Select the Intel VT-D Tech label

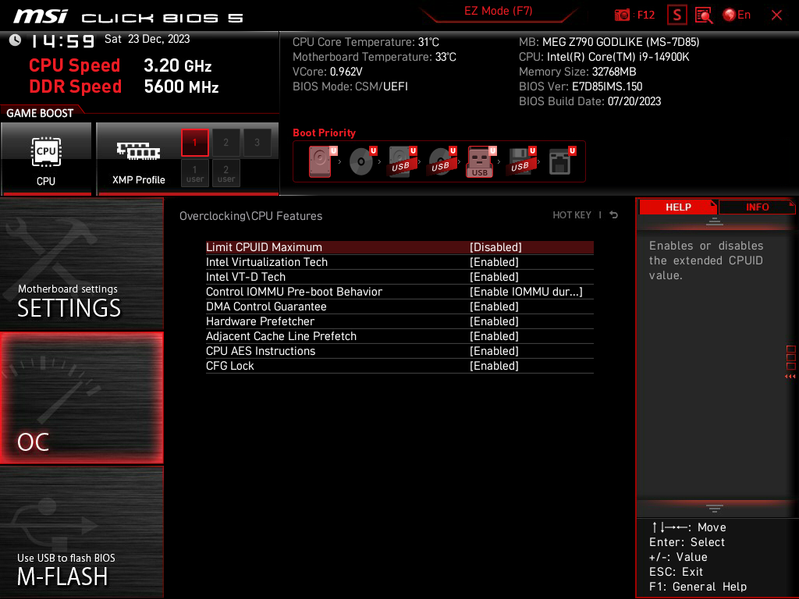click(x=246, y=277)
